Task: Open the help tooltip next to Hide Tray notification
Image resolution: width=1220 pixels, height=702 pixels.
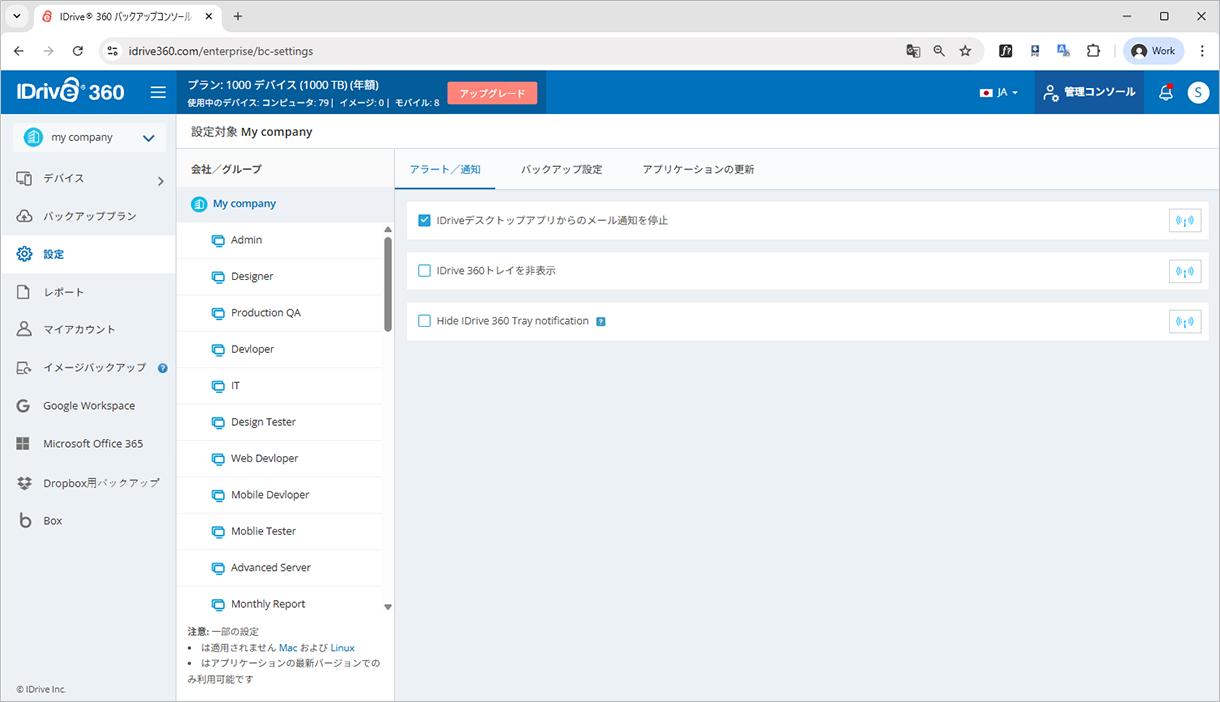Action: (600, 321)
